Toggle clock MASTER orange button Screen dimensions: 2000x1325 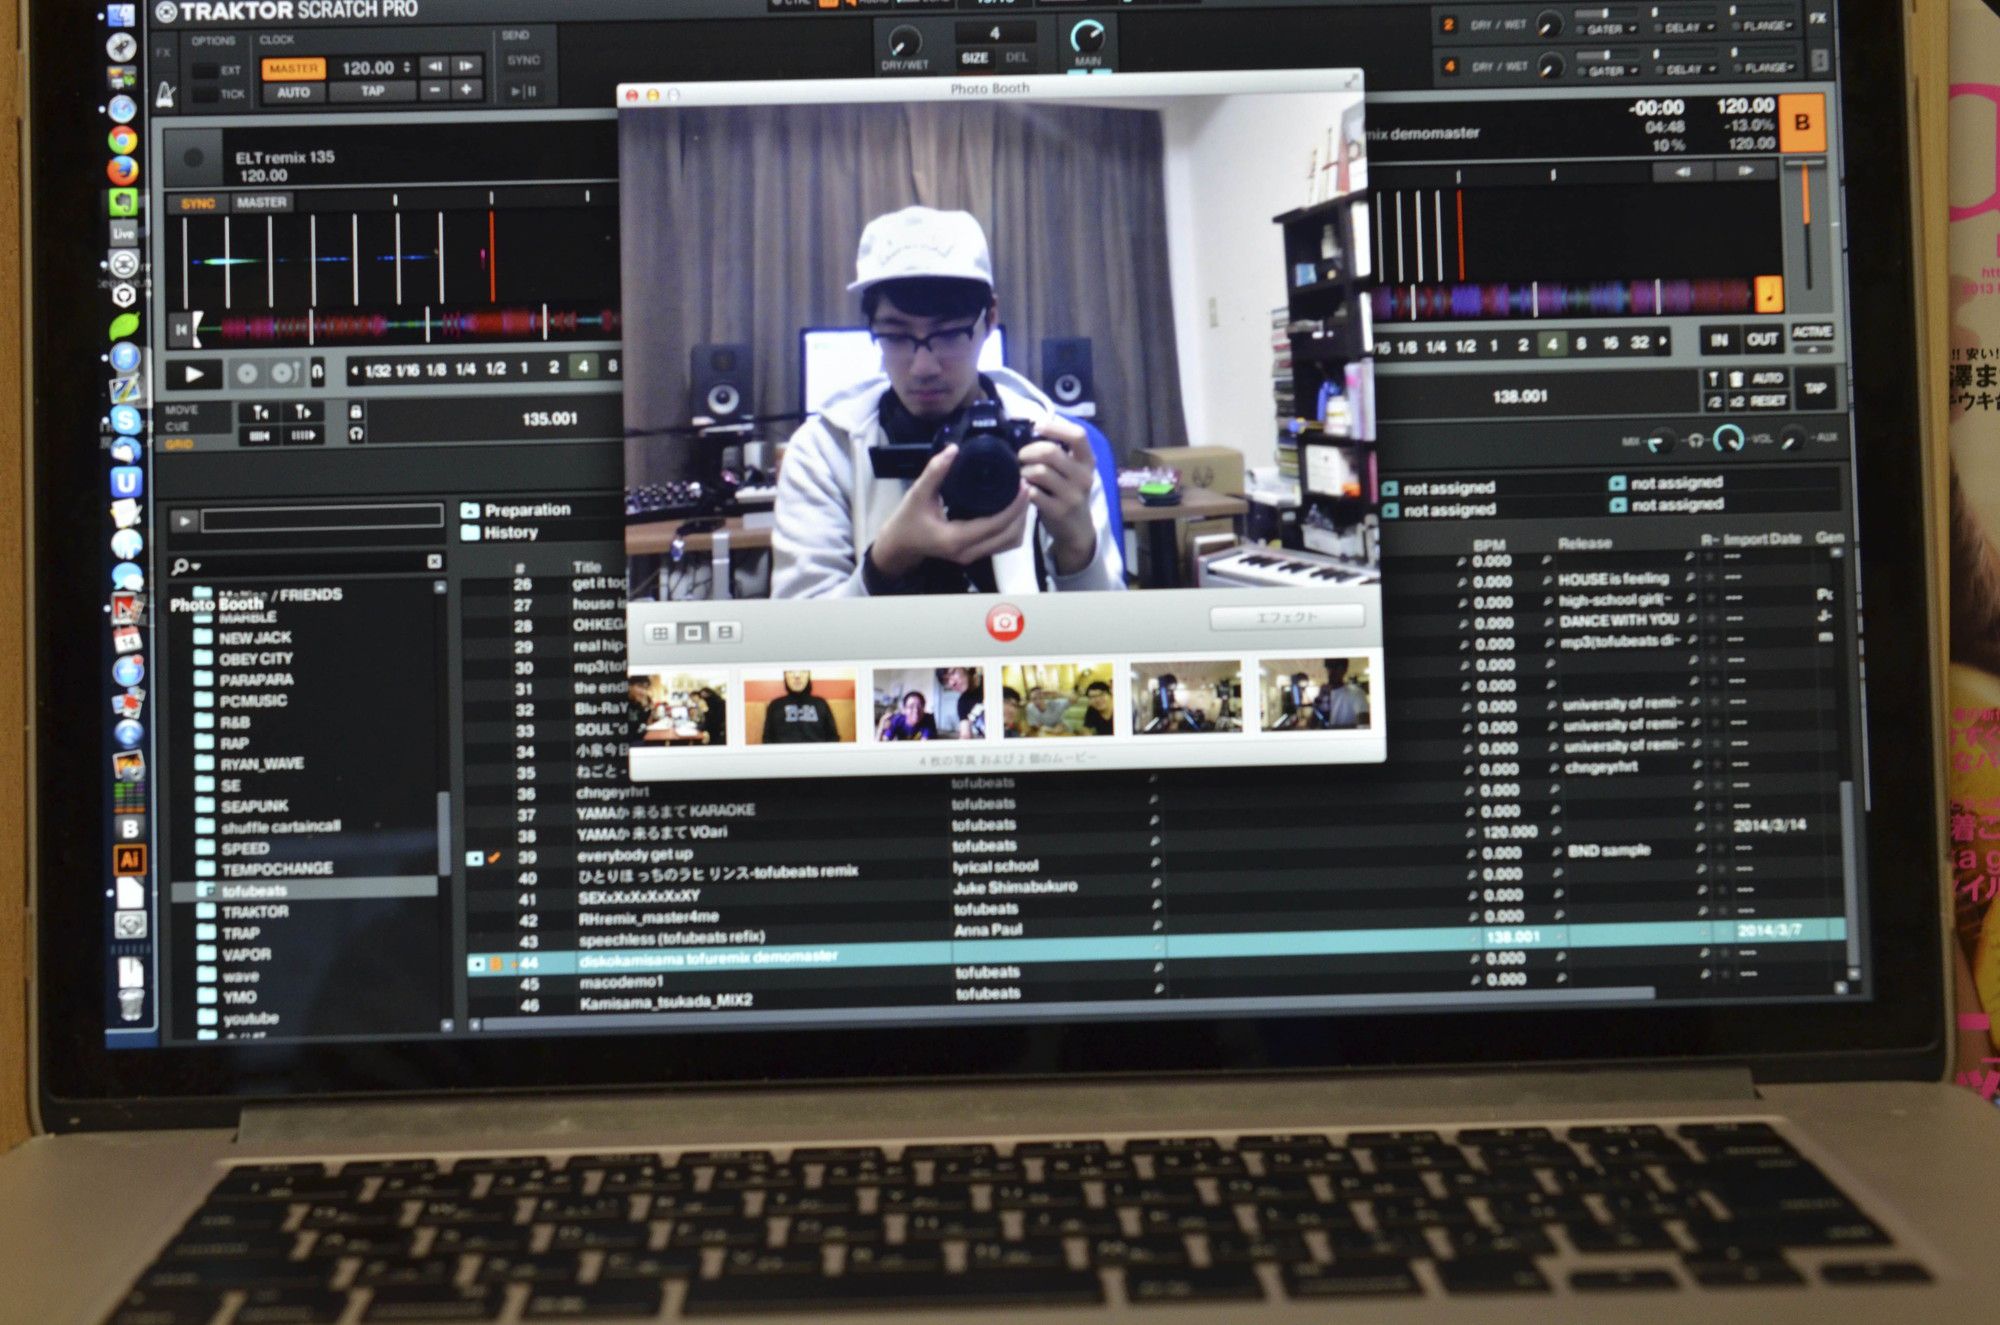[x=293, y=68]
